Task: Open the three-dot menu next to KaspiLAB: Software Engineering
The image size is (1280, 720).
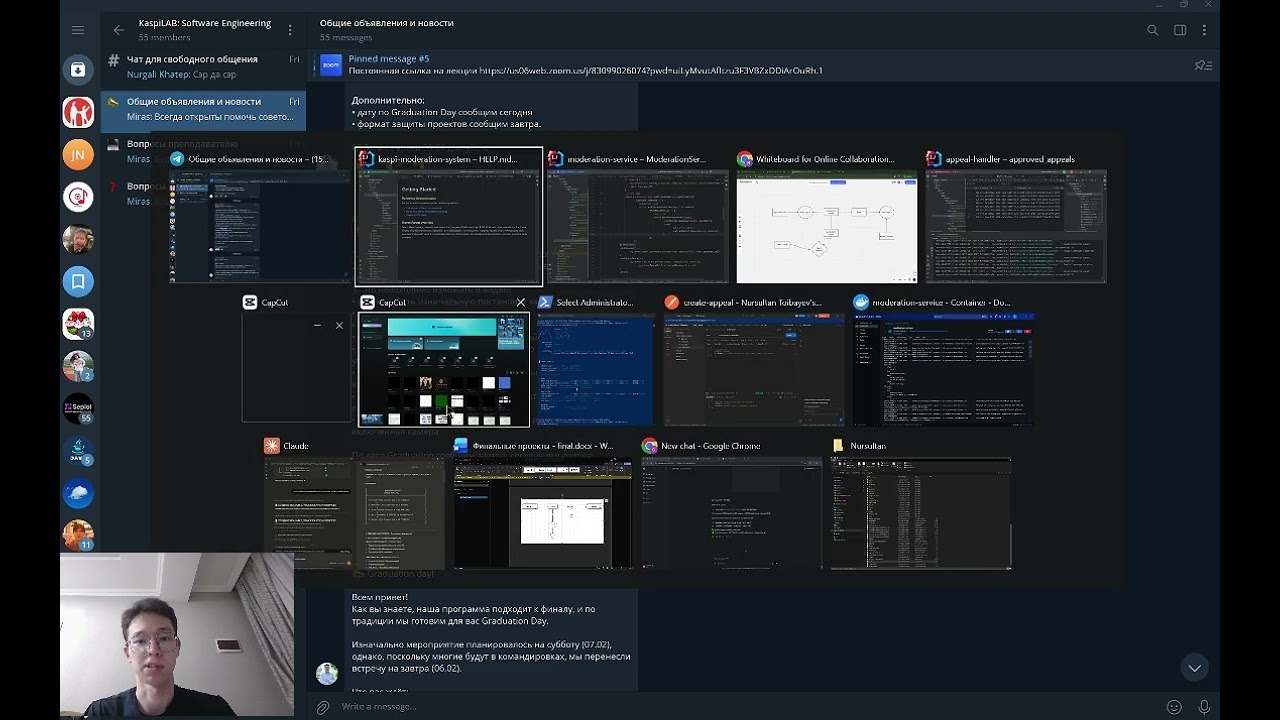Action: (290, 30)
